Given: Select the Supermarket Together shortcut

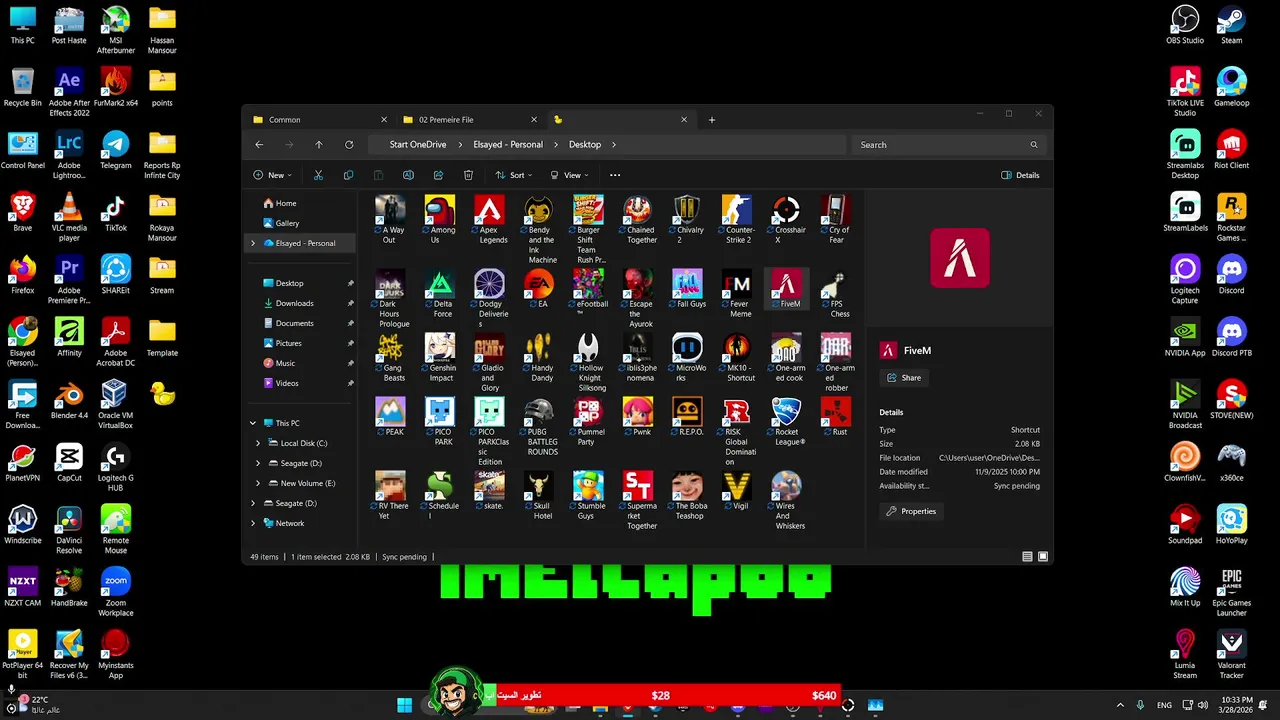Looking at the screenshot, I should pyautogui.click(x=638, y=500).
